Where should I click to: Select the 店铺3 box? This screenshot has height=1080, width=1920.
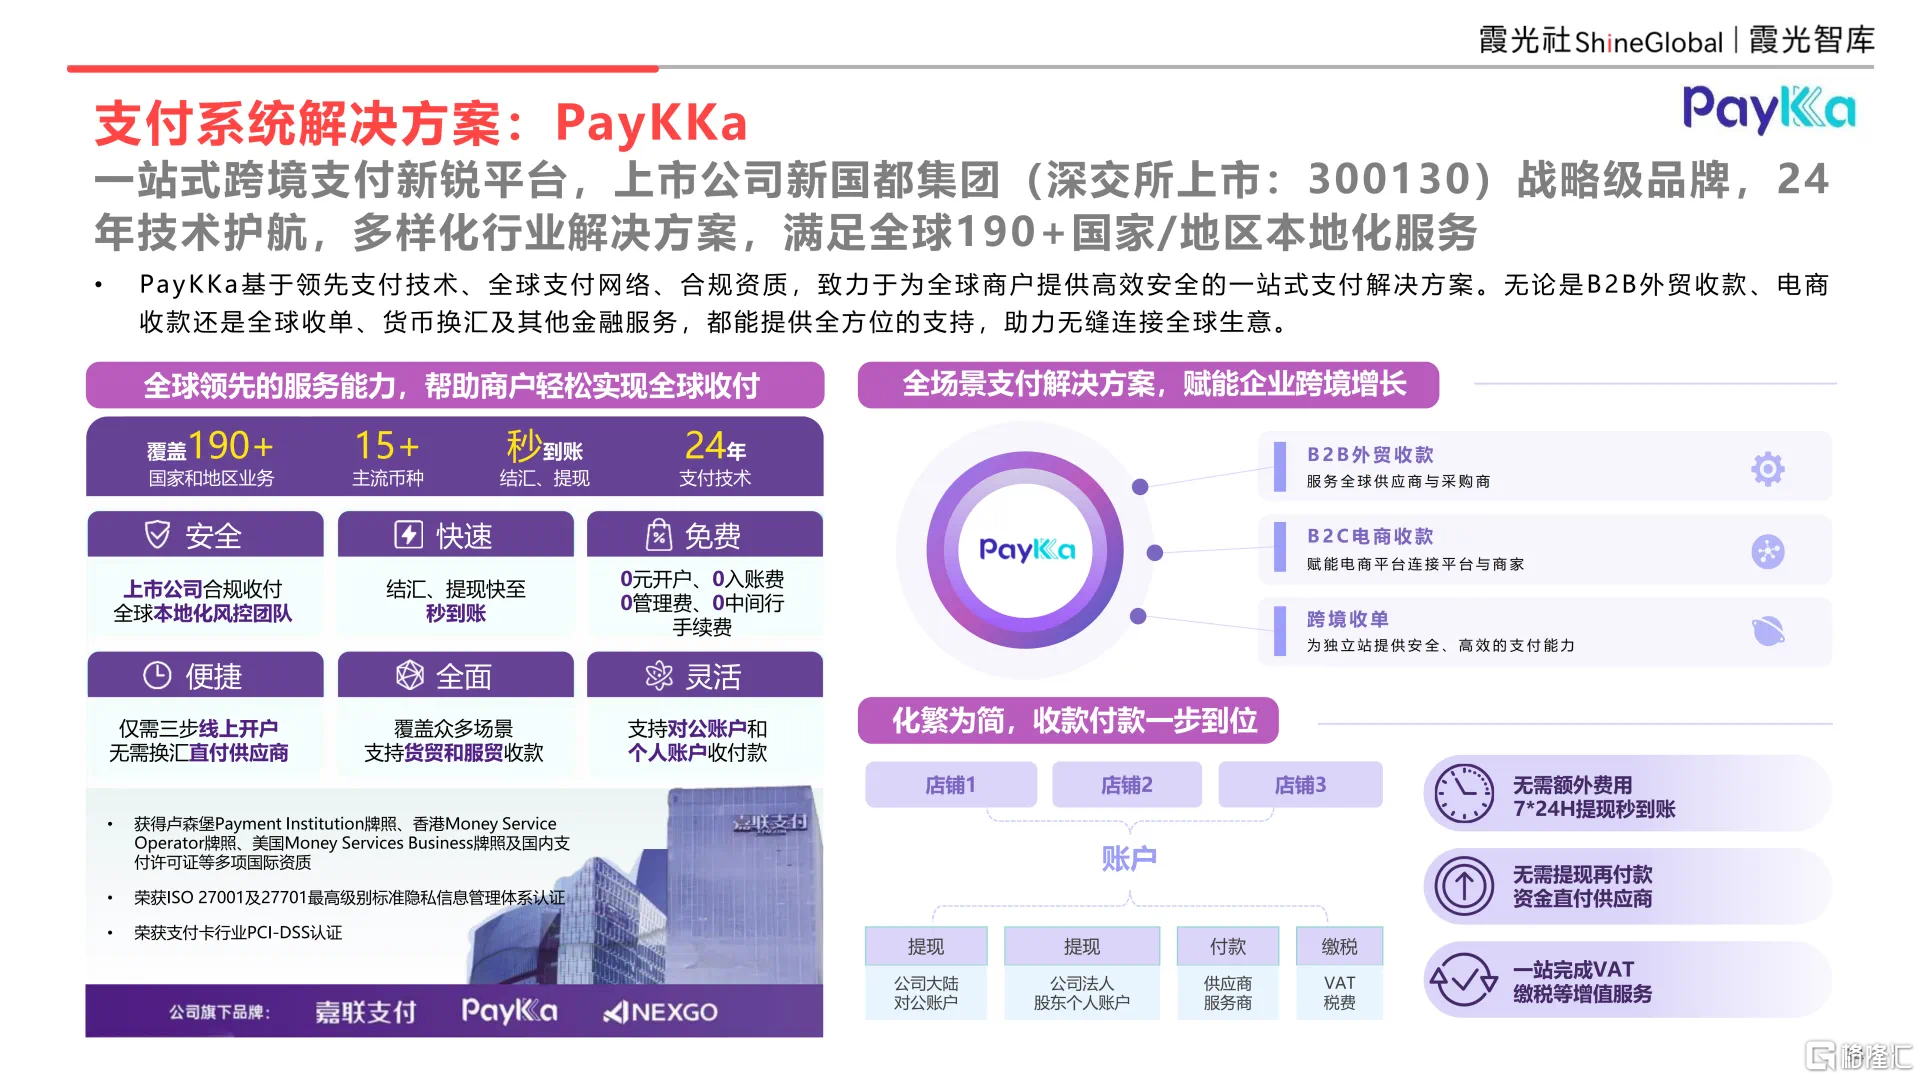(1300, 785)
